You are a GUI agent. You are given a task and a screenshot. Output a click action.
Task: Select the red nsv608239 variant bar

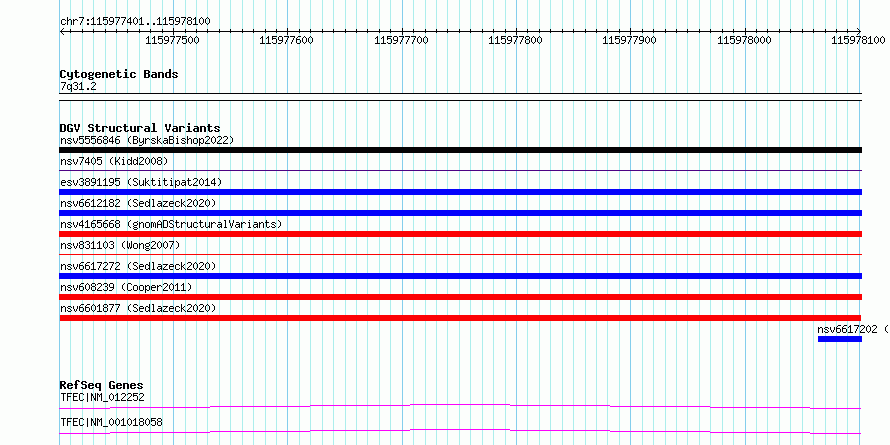[x=460, y=297]
